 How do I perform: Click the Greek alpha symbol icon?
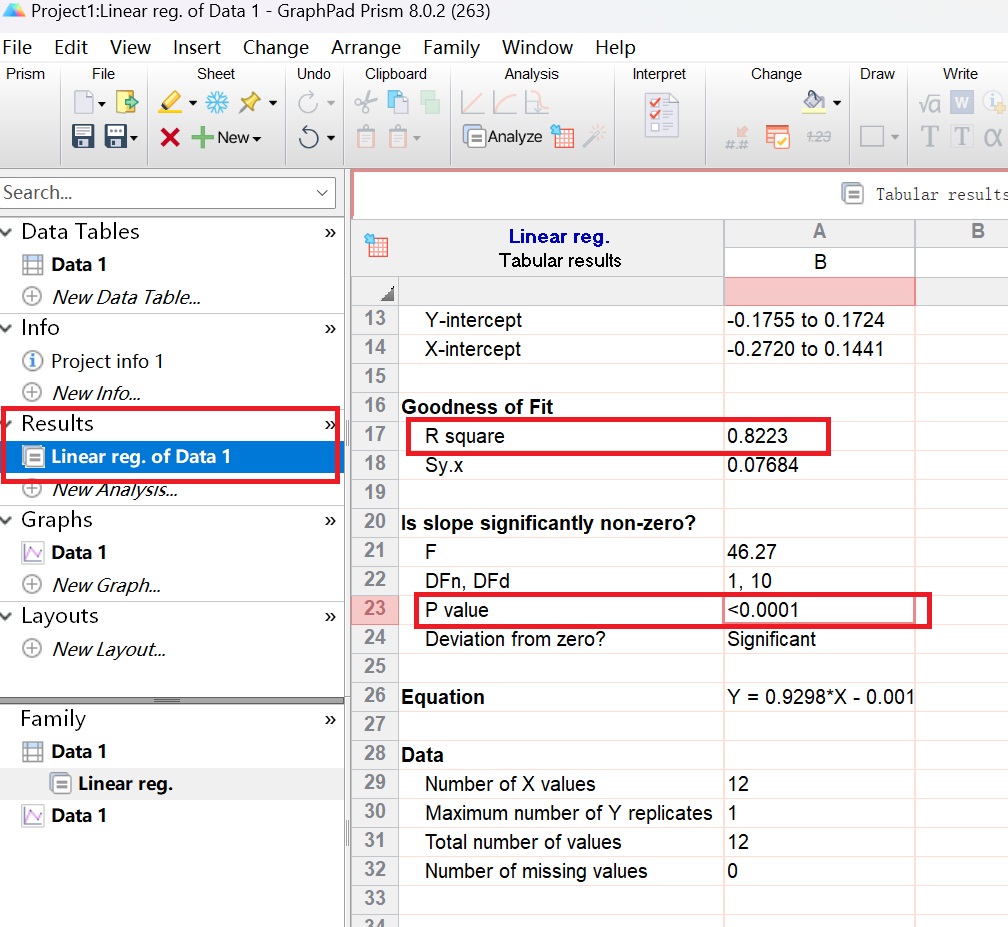point(992,137)
